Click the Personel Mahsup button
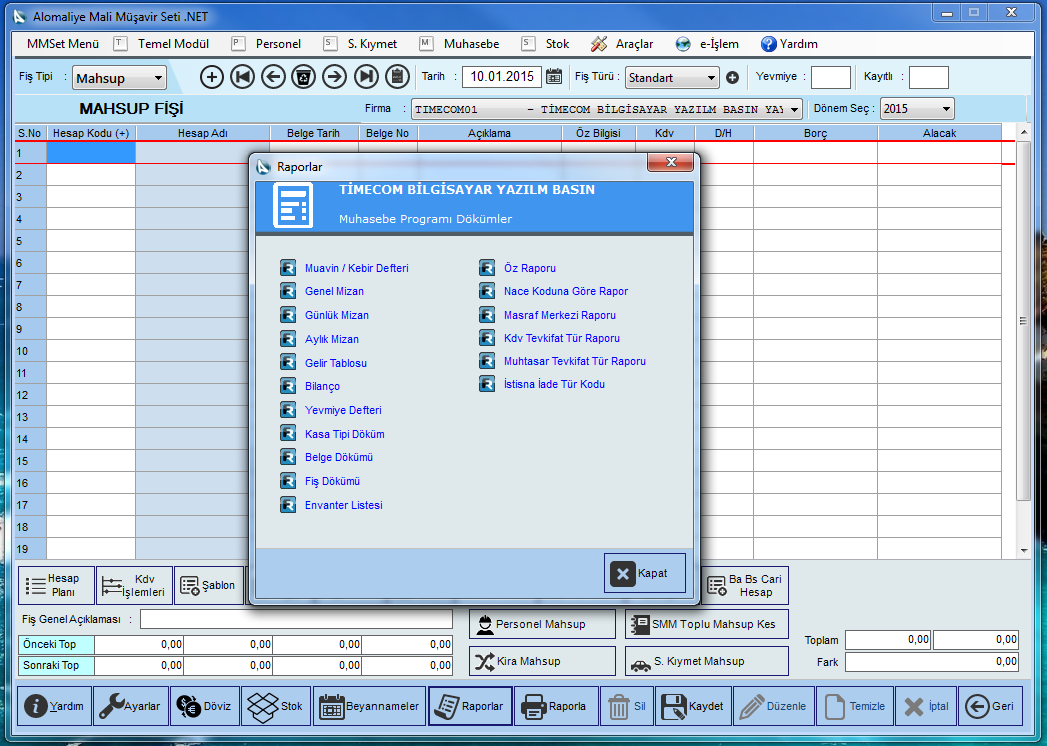Viewport: 1047px width, 746px height. coord(542,624)
